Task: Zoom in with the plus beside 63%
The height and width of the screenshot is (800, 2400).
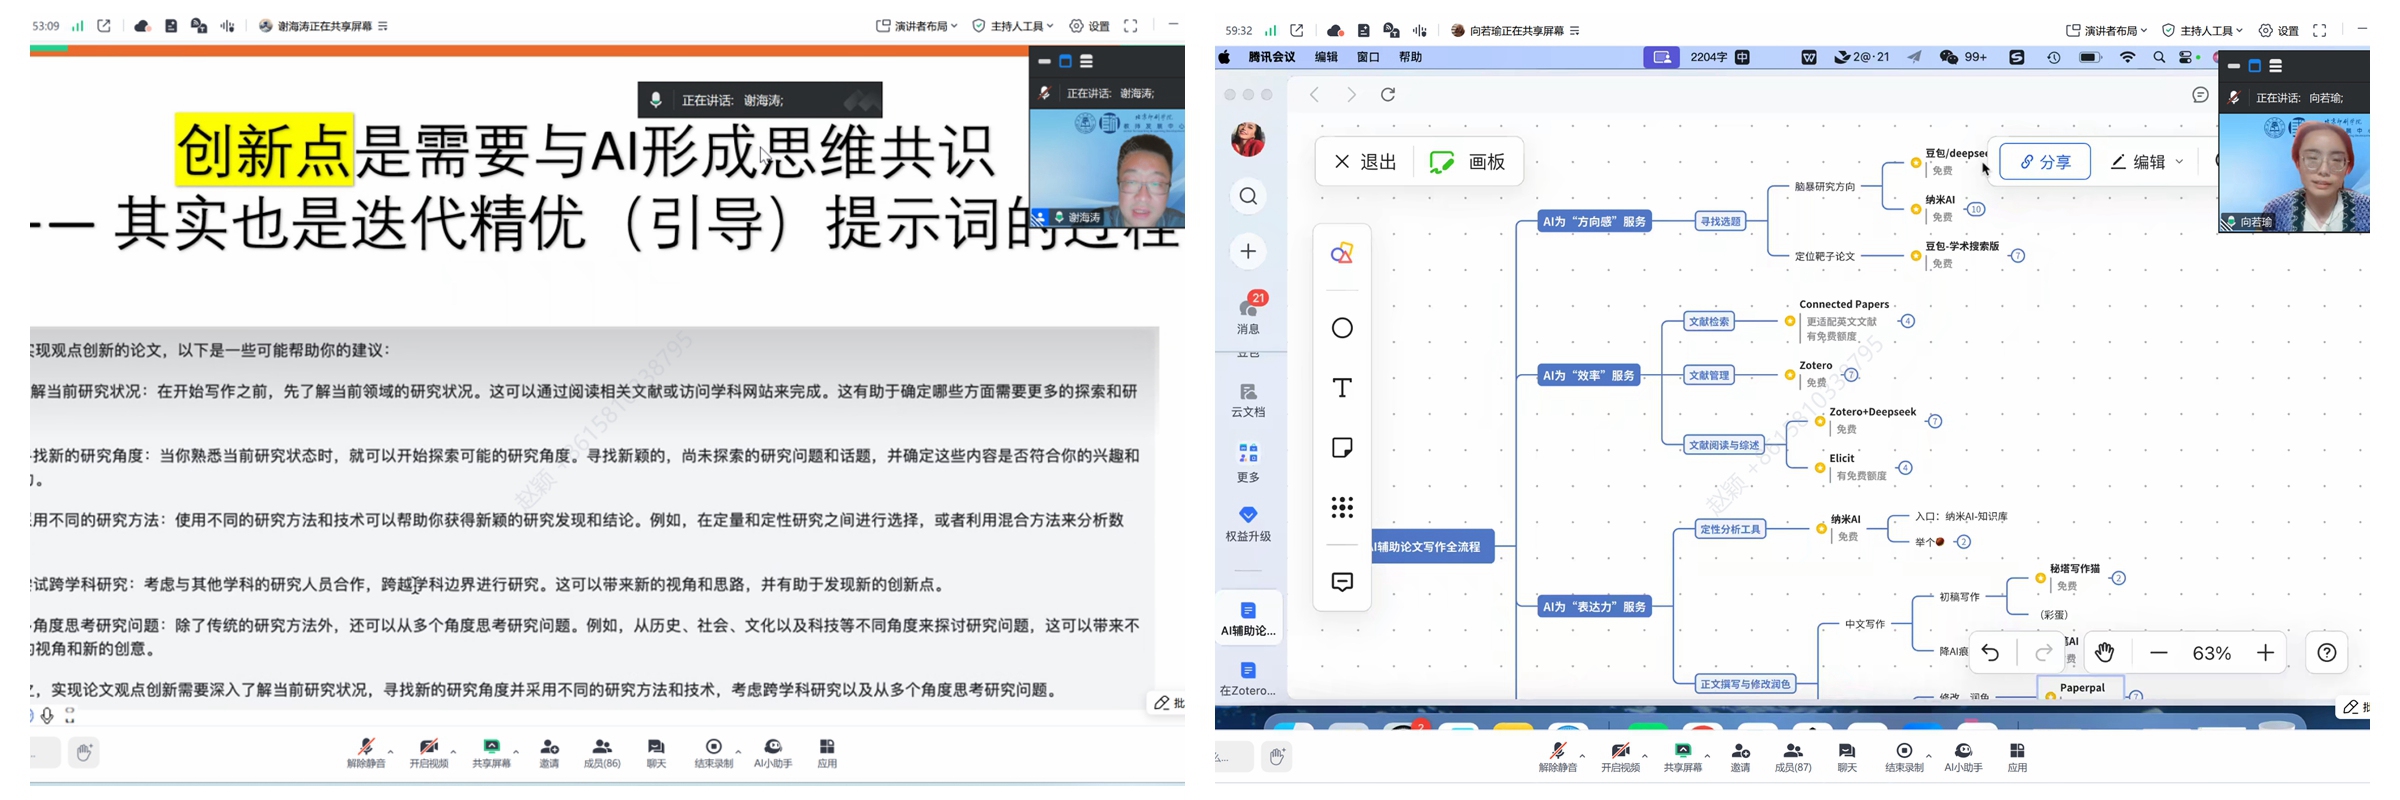Action: pyautogui.click(x=2265, y=653)
